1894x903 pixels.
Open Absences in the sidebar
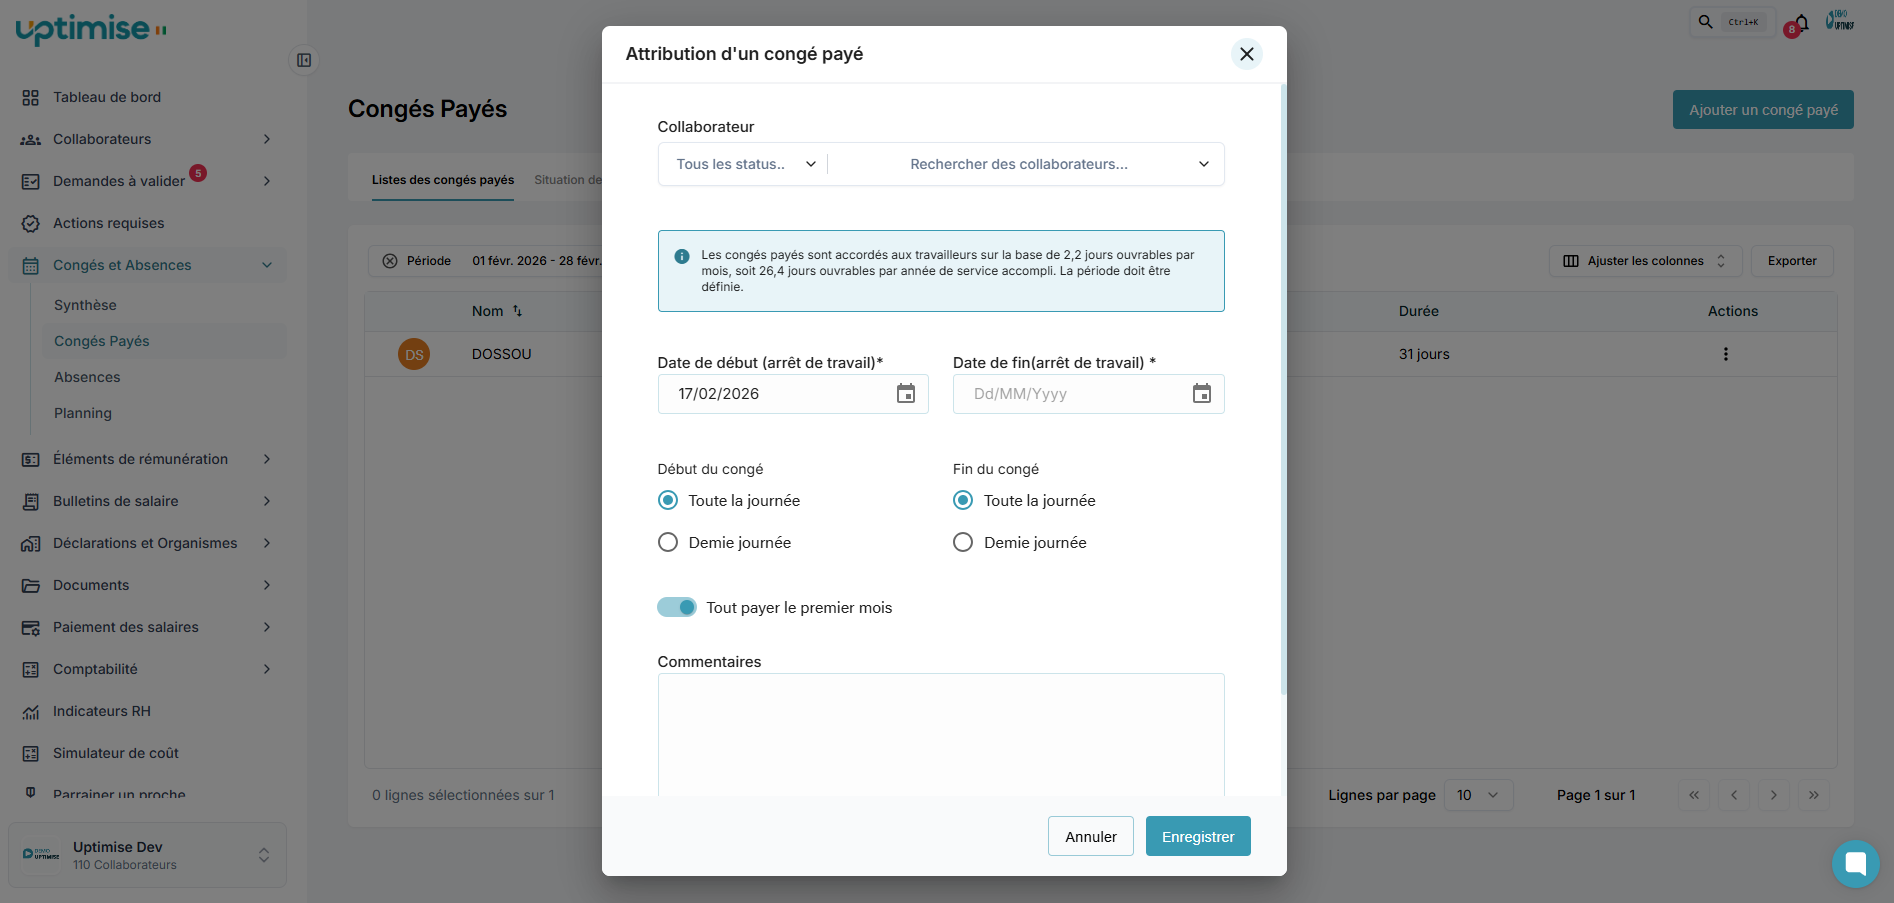[87, 377]
